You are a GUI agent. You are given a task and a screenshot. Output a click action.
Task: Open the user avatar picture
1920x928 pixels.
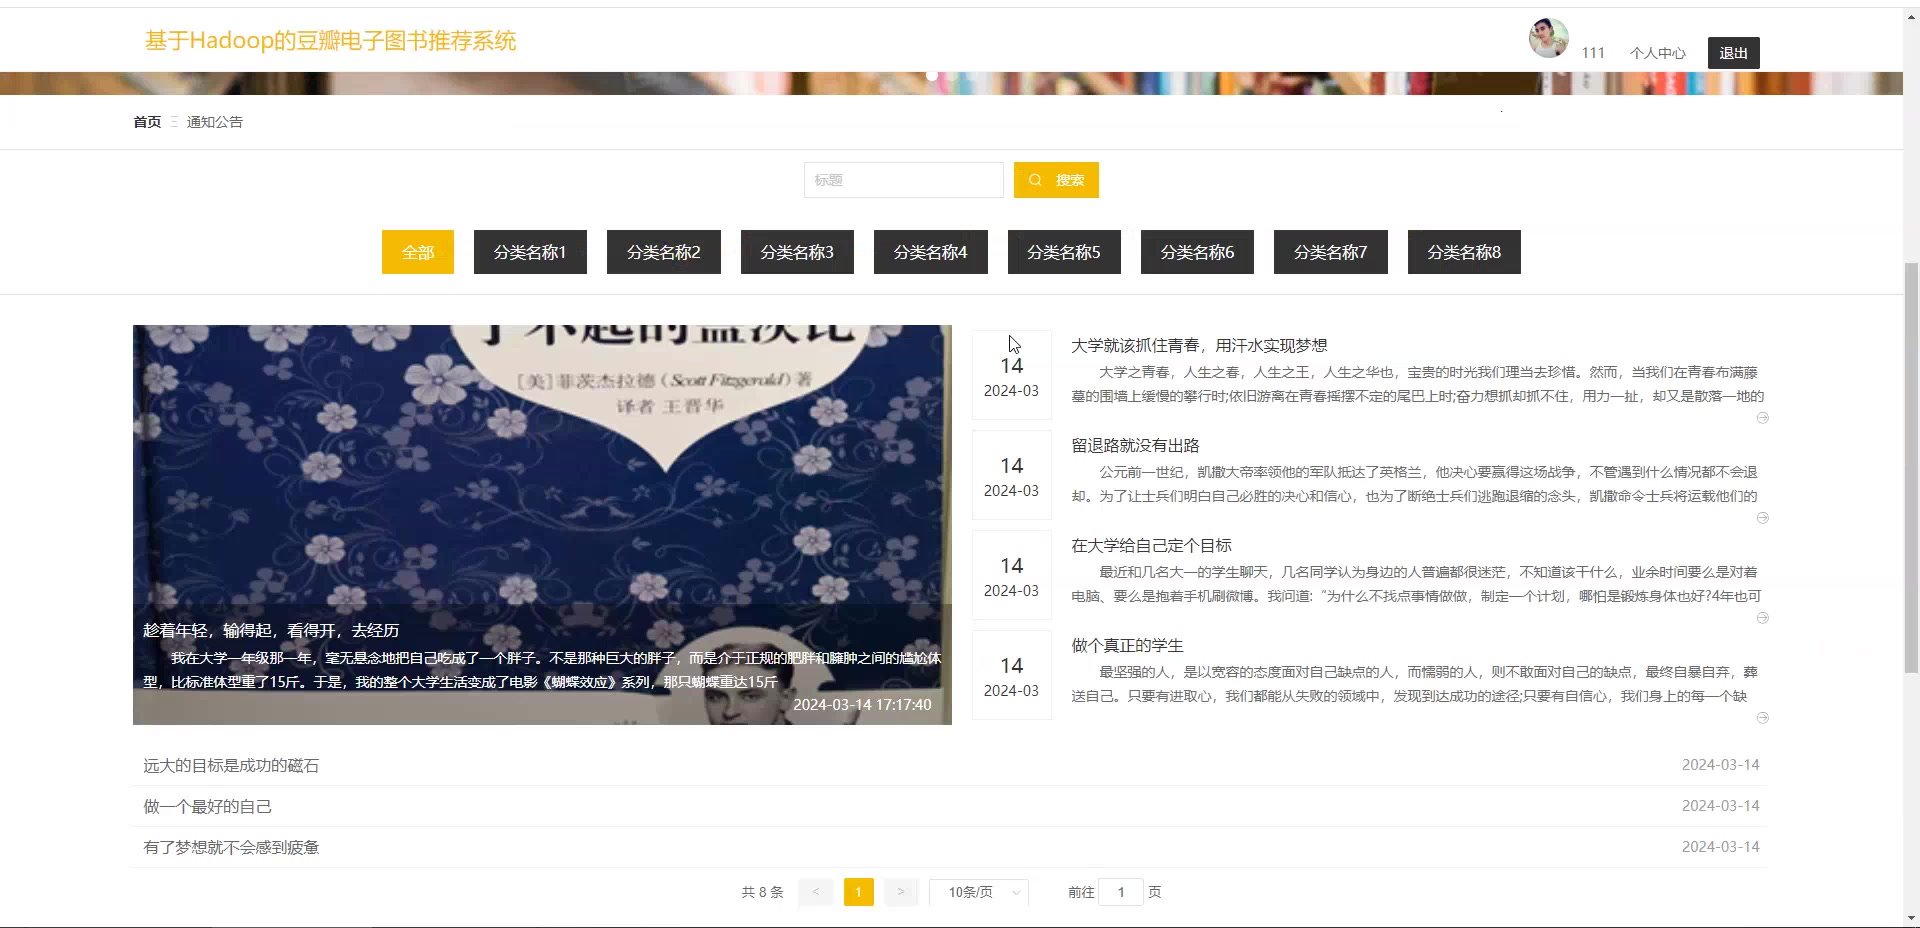click(1548, 38)
